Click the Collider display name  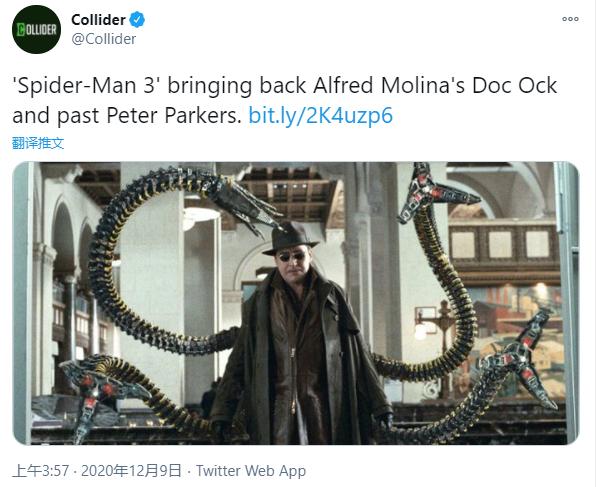point(98,19)
